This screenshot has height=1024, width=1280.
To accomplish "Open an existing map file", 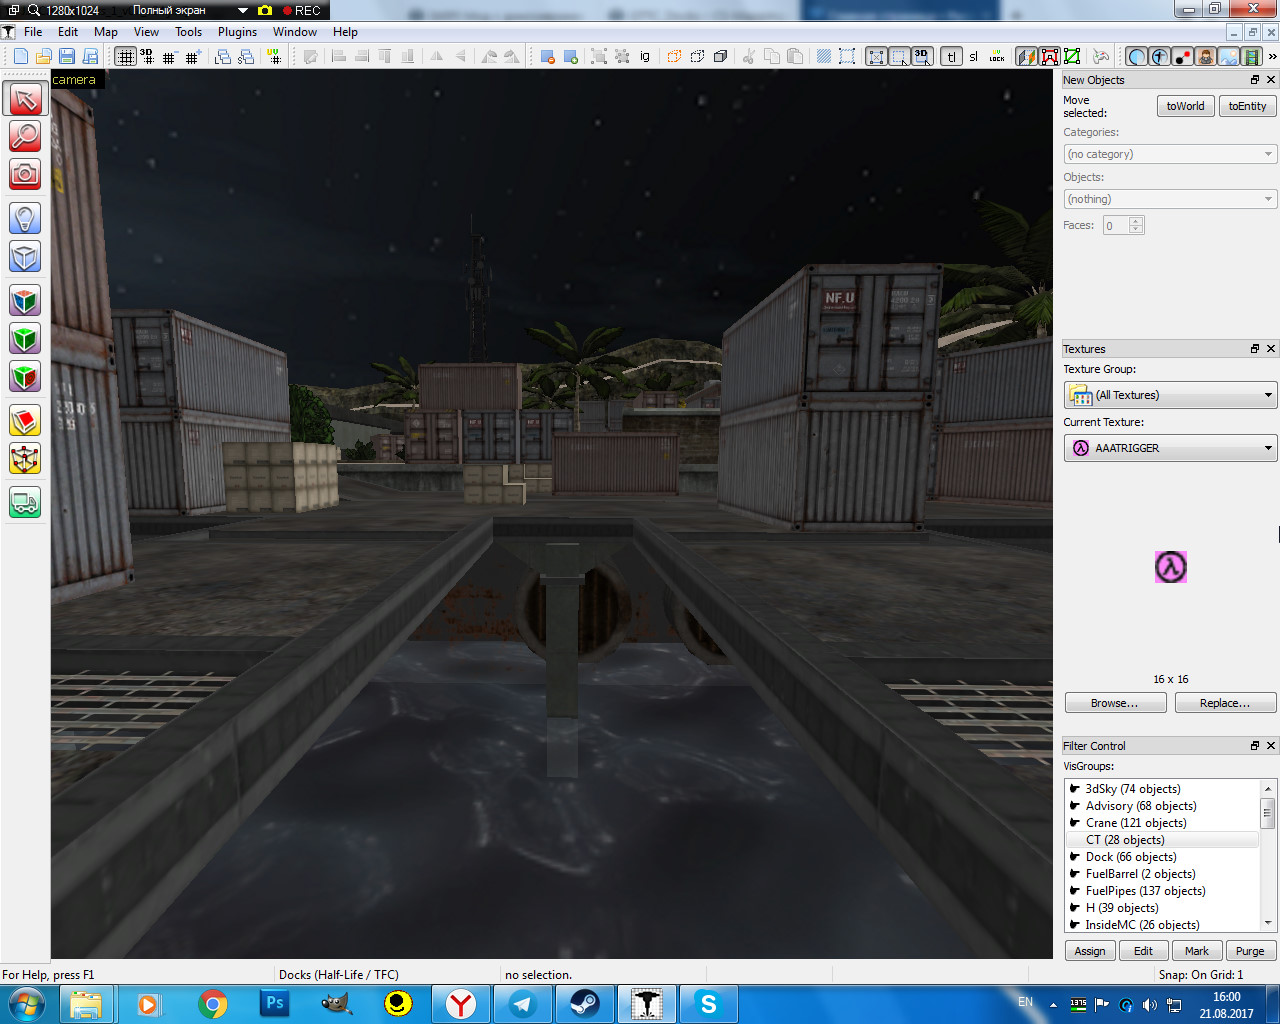I will tap(43, 56).
